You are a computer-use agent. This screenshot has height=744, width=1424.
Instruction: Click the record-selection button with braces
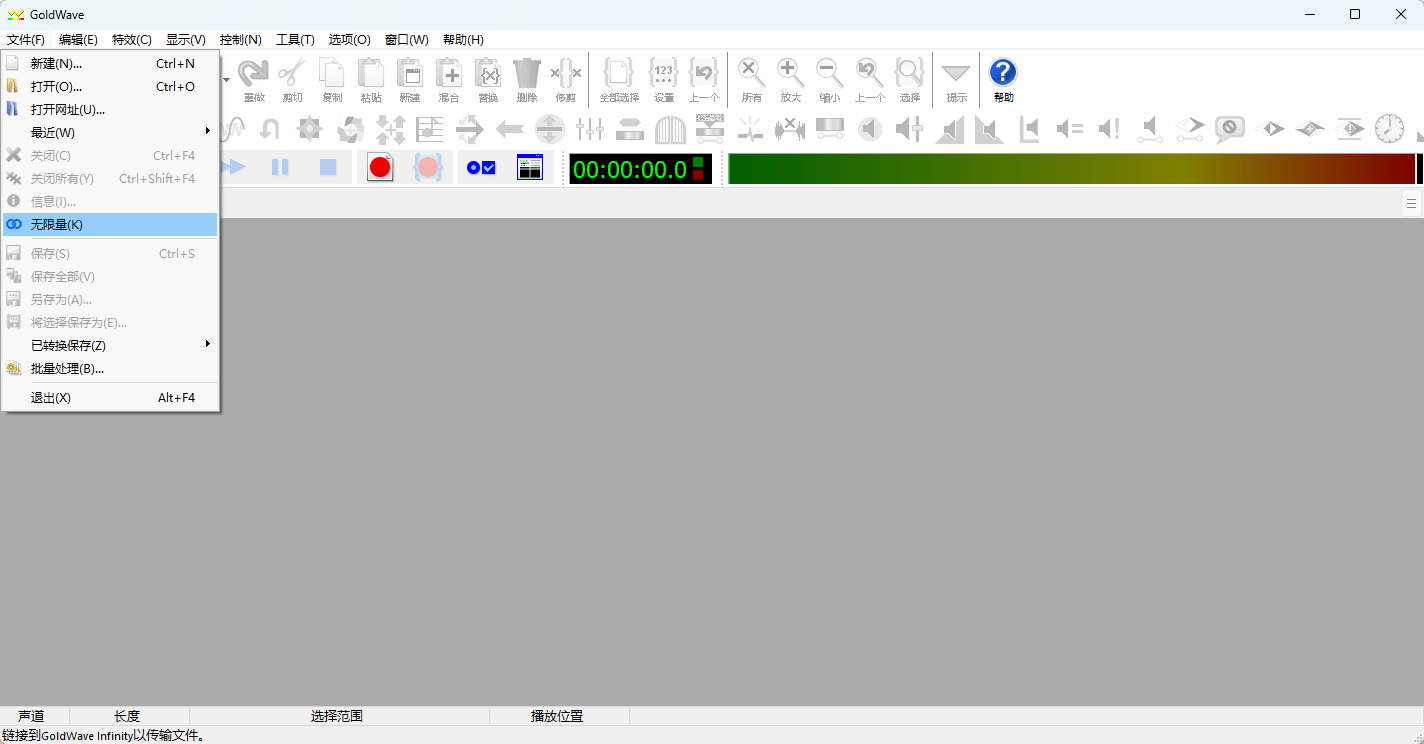coord(428,167)
